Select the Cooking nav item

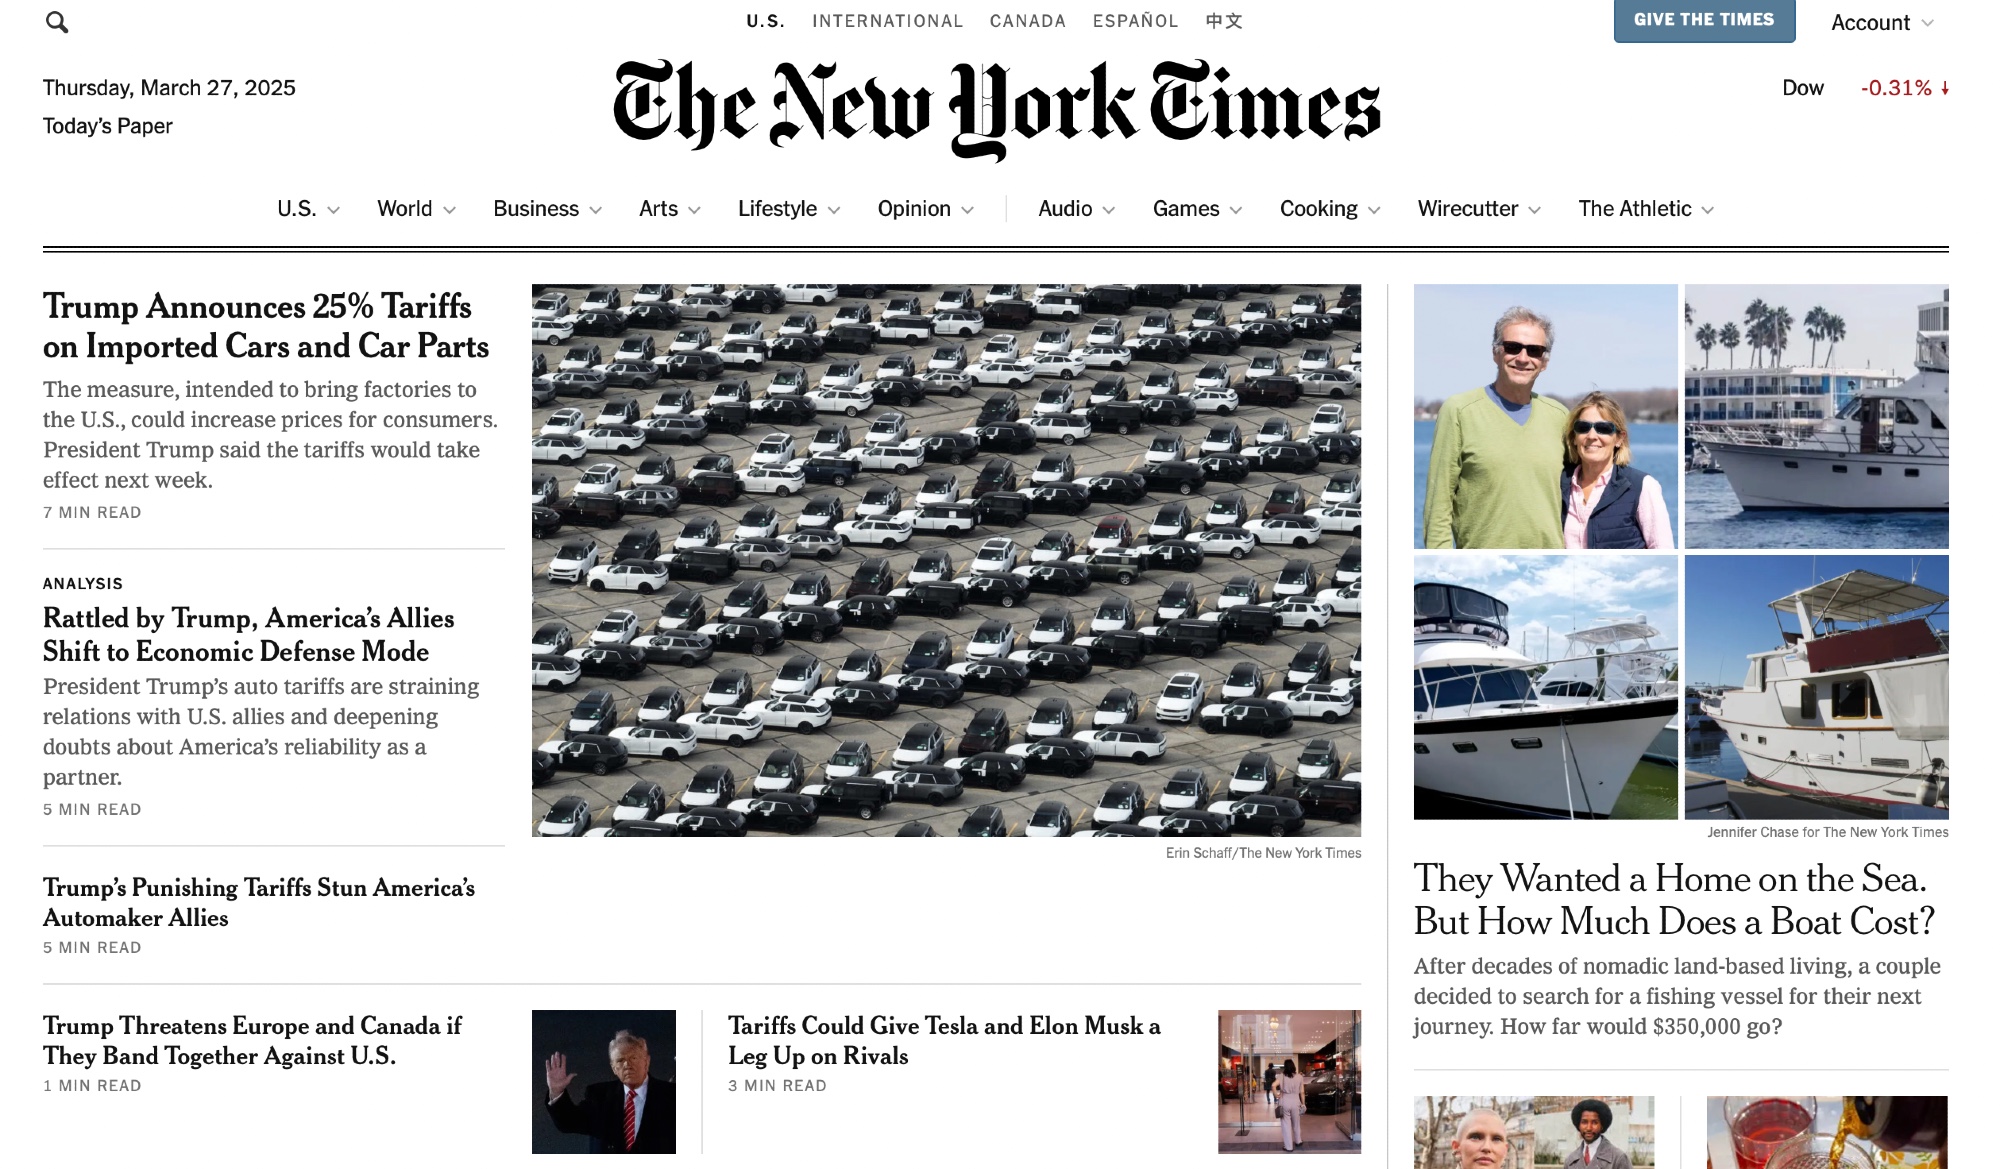pyautogui.click(x=1318, y=209)
